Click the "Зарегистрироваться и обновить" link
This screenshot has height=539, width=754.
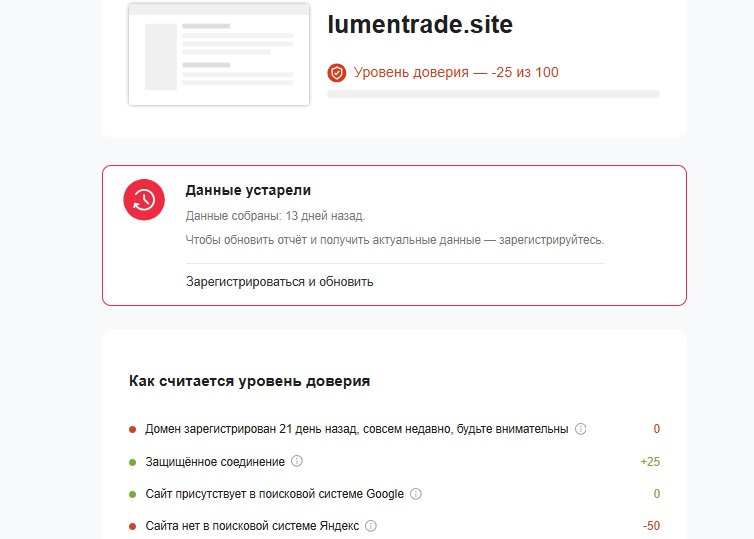pyautogui.click(x=279, y=282)
